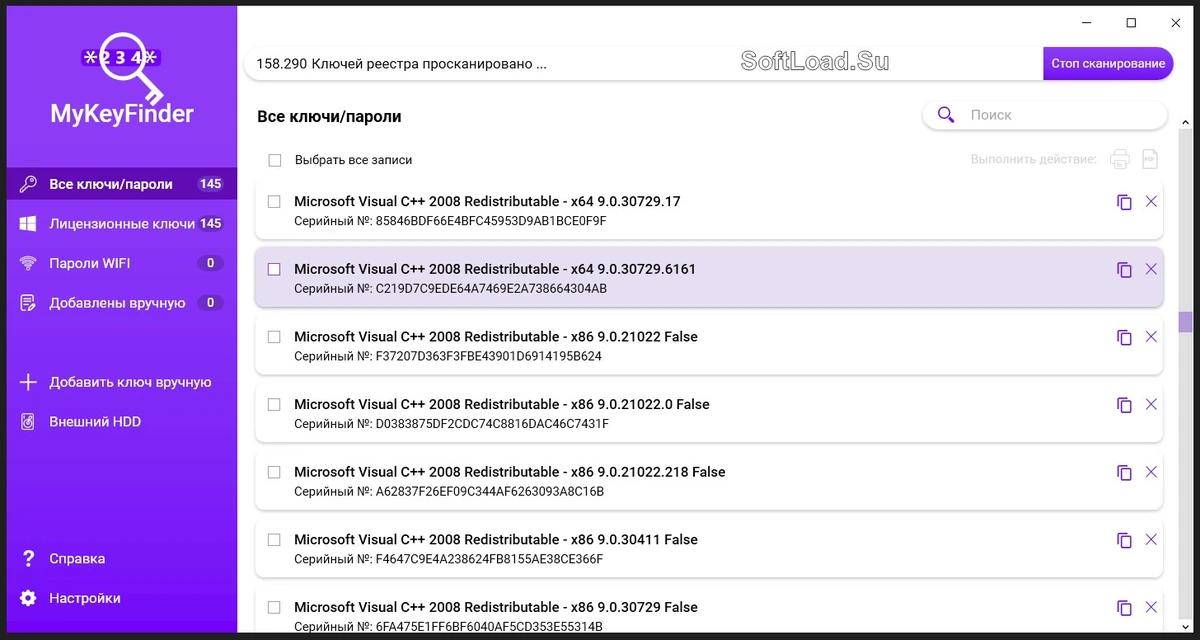This screenshot has width=1200, height=640.
Task: Click the Windows icon beside Лицензионные ключи
Action: pyautogui.click(x=28, y=224)
